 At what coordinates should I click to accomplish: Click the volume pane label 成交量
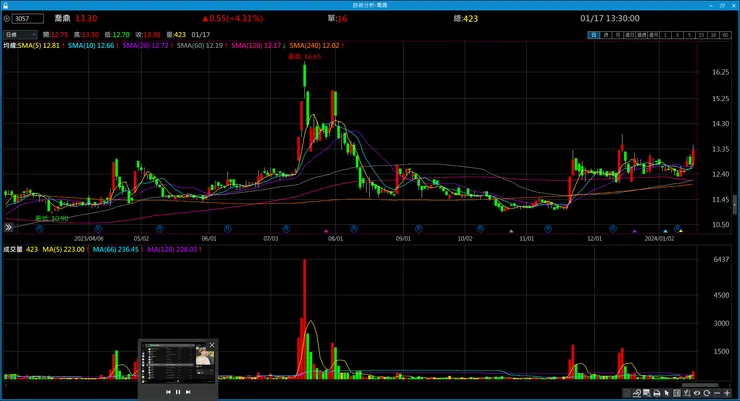(x=13, y=250)
